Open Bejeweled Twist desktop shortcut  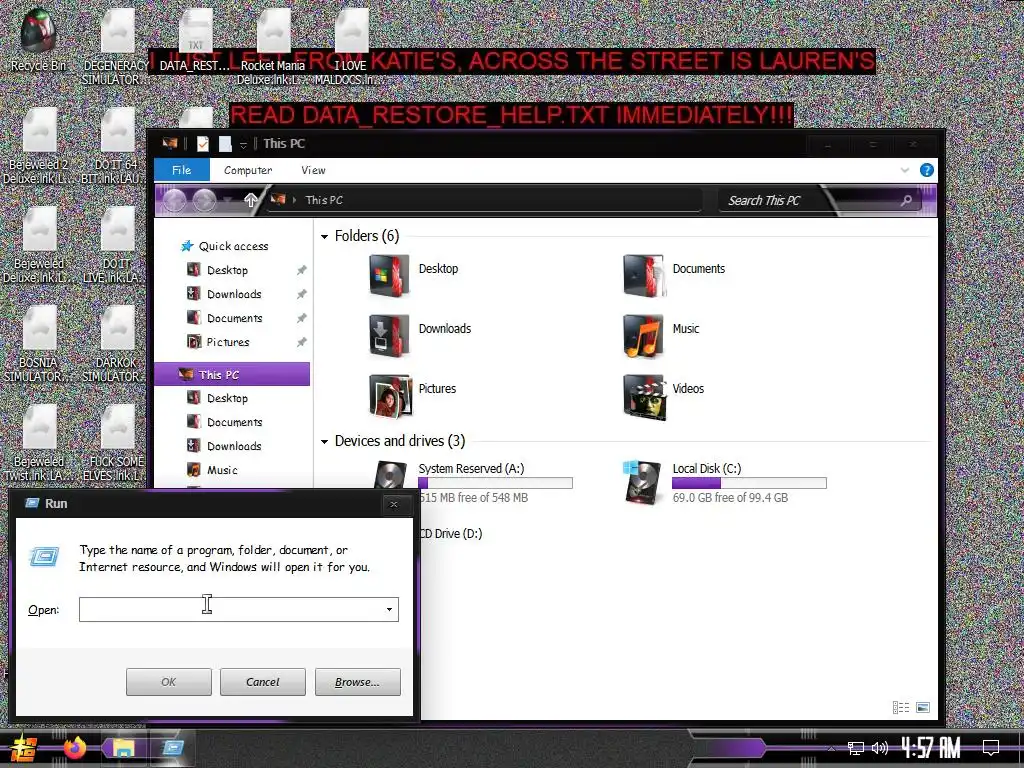tap(39, 443)
